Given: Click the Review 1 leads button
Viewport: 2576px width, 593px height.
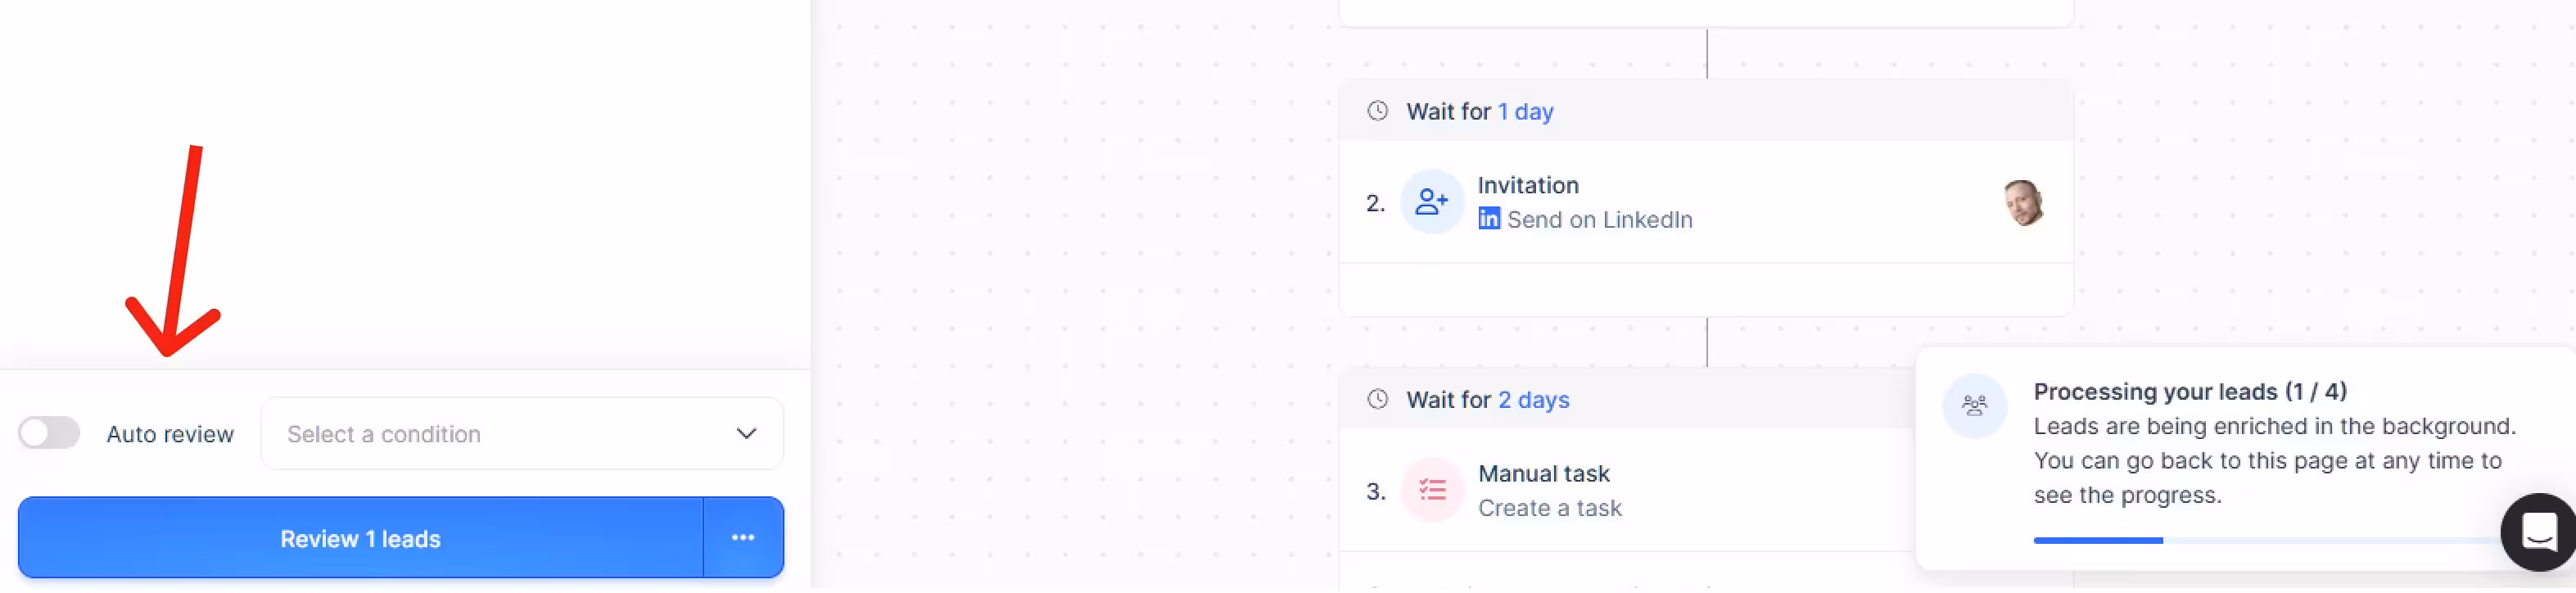Looking at the screenshot, I should (x=360, y=538).
